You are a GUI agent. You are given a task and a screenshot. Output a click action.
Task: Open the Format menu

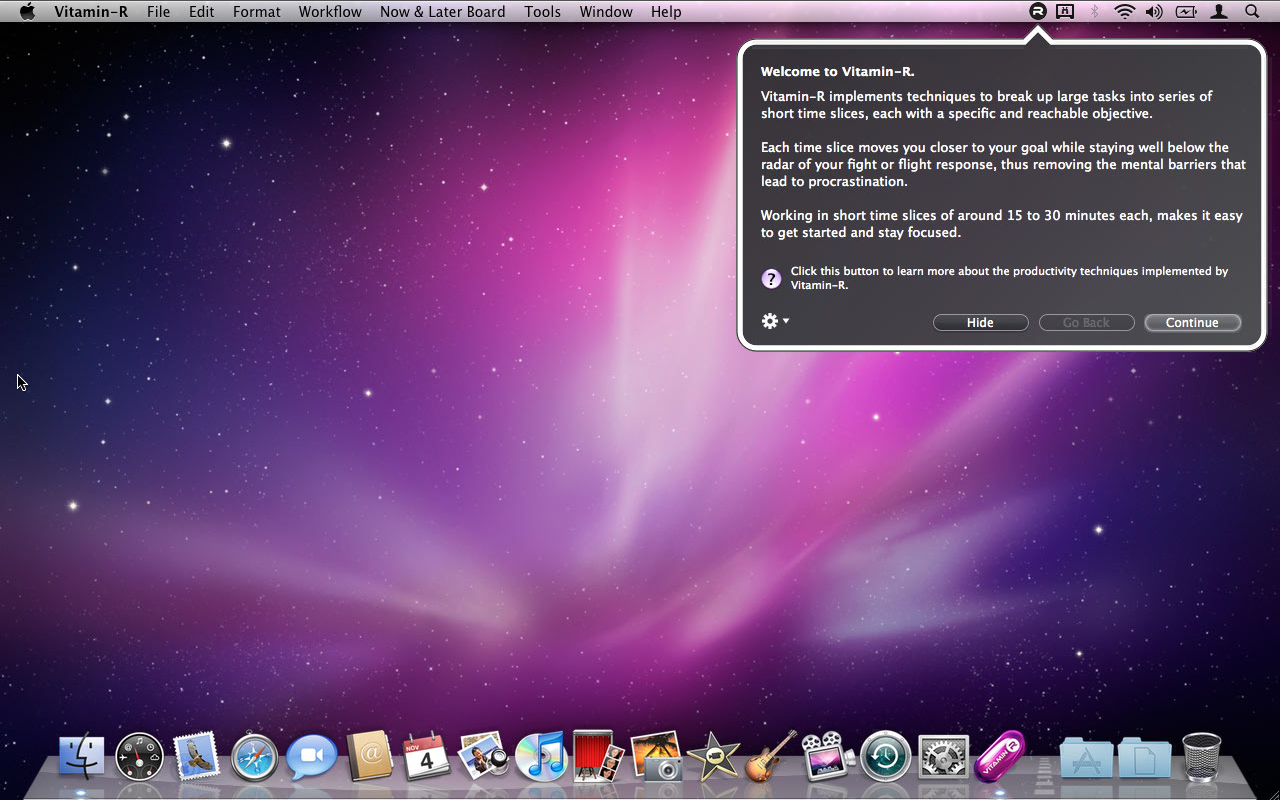point(257,12)
